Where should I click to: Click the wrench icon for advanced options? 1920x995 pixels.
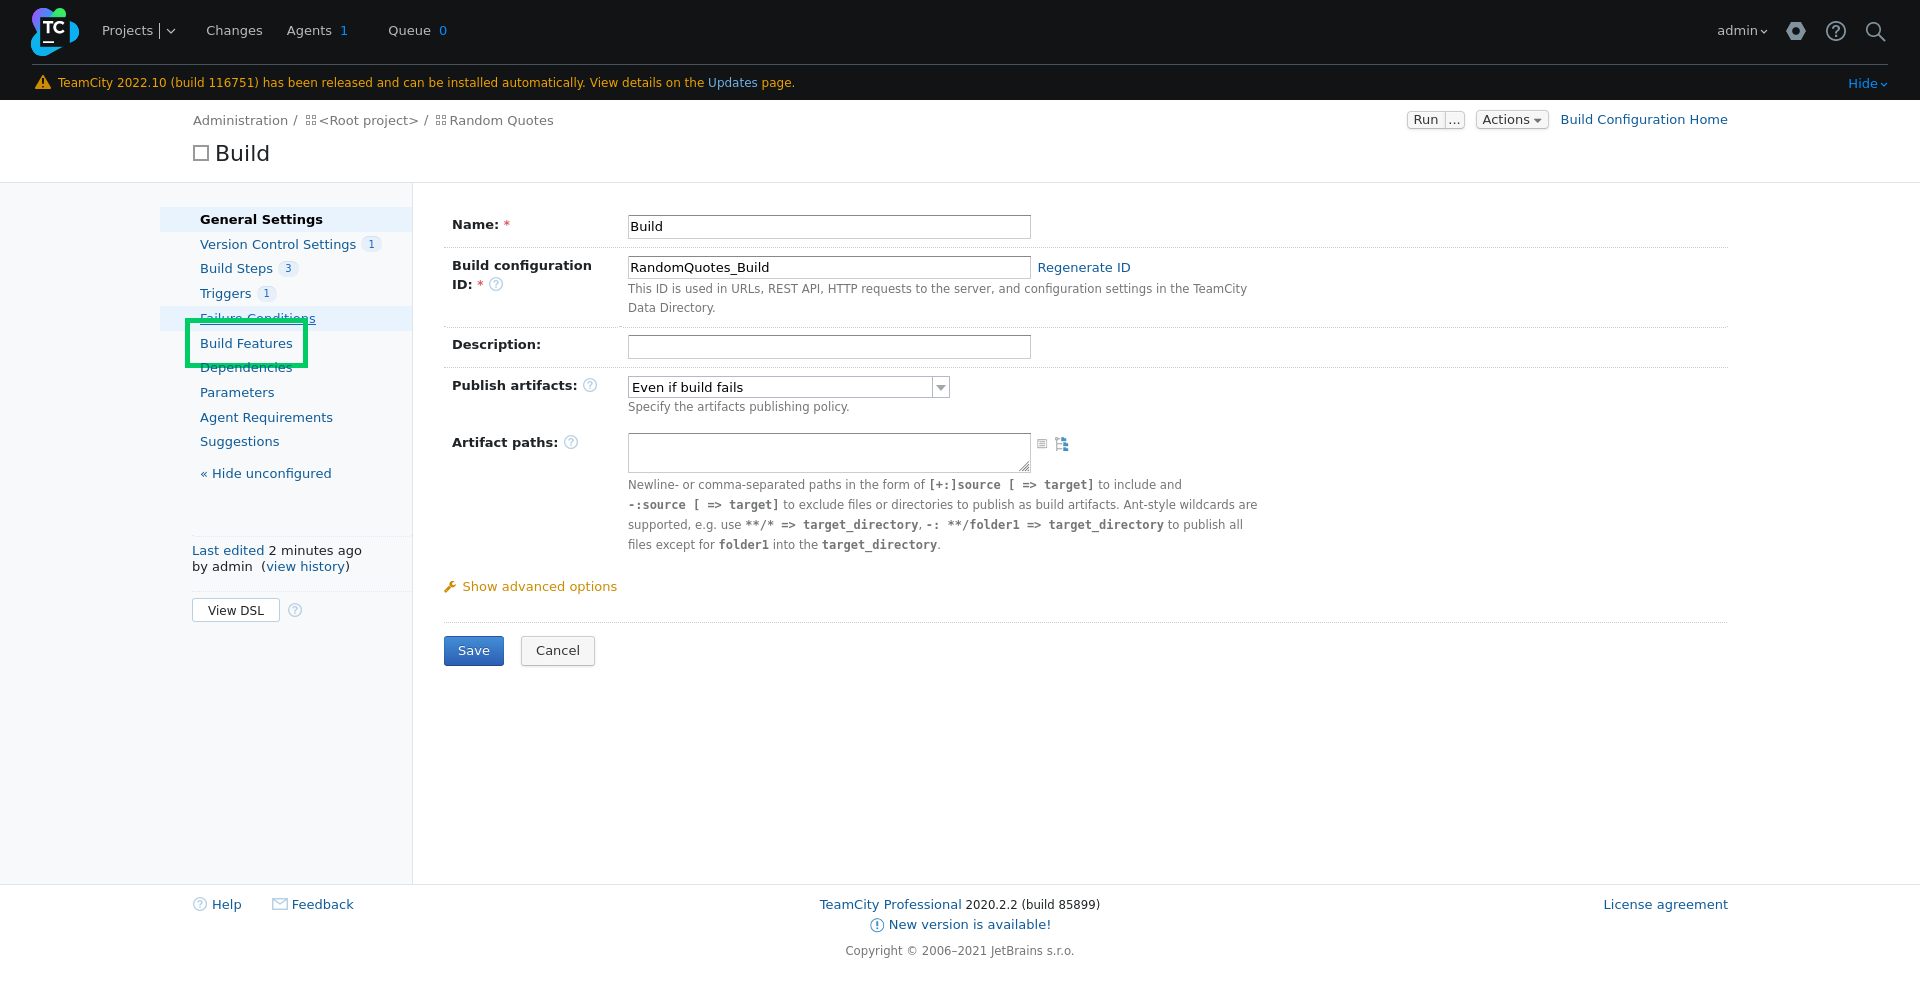[450, 587]
